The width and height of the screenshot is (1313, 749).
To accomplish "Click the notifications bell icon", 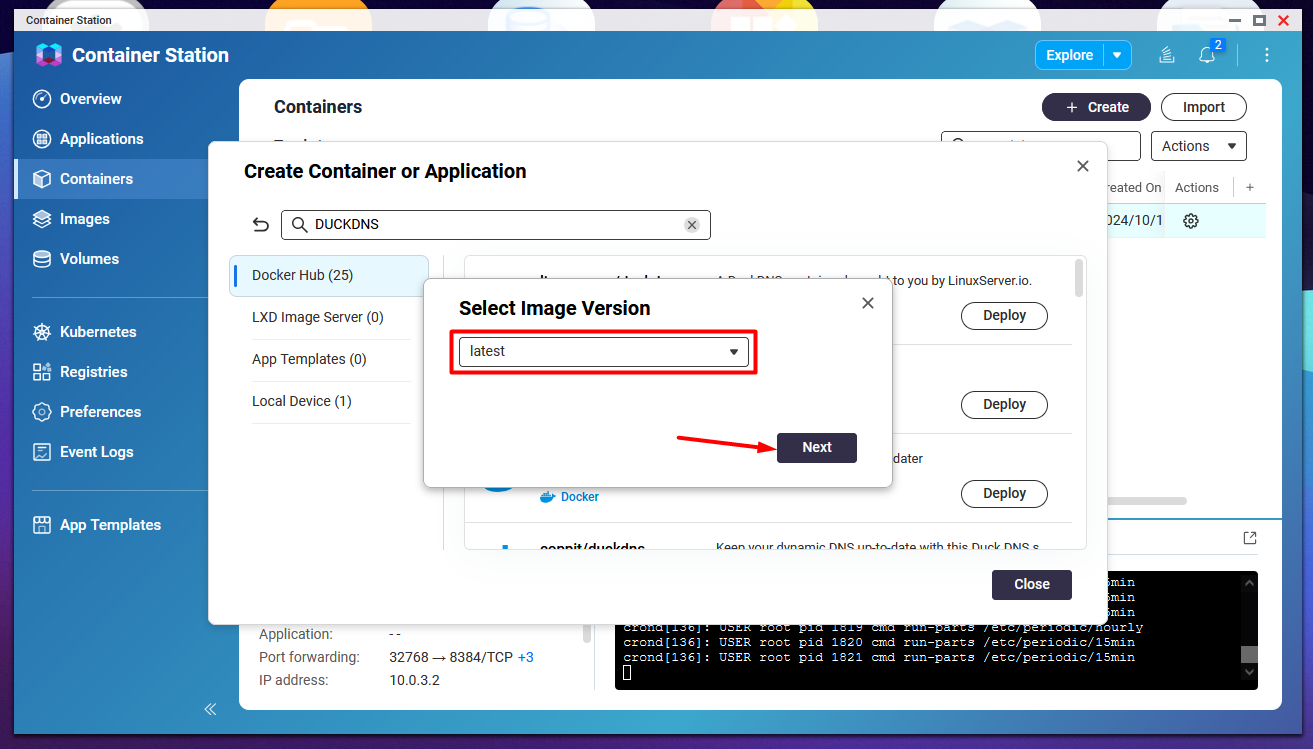I will (x=1207, y=56).
